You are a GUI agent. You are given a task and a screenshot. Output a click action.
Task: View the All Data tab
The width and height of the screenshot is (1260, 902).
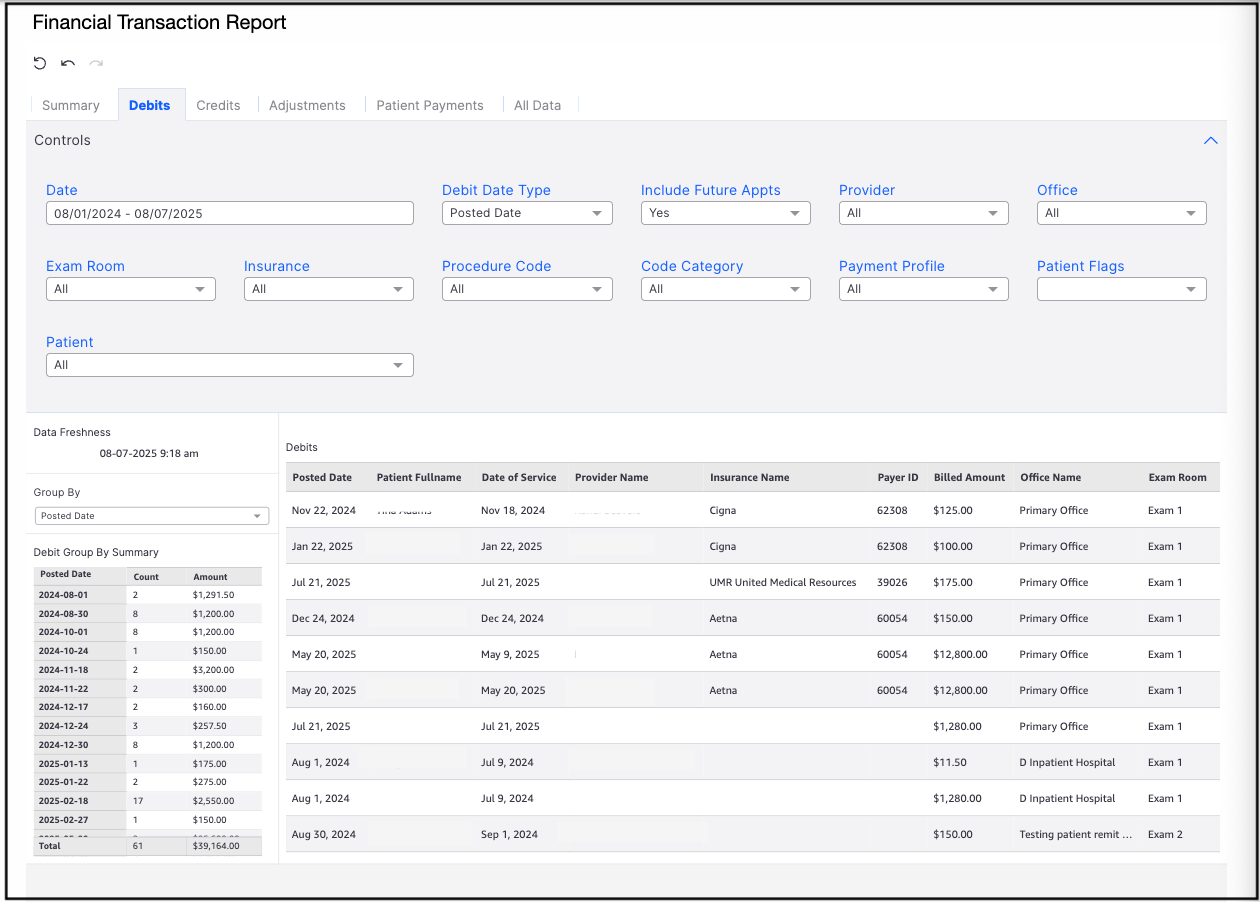coord(537,105)
